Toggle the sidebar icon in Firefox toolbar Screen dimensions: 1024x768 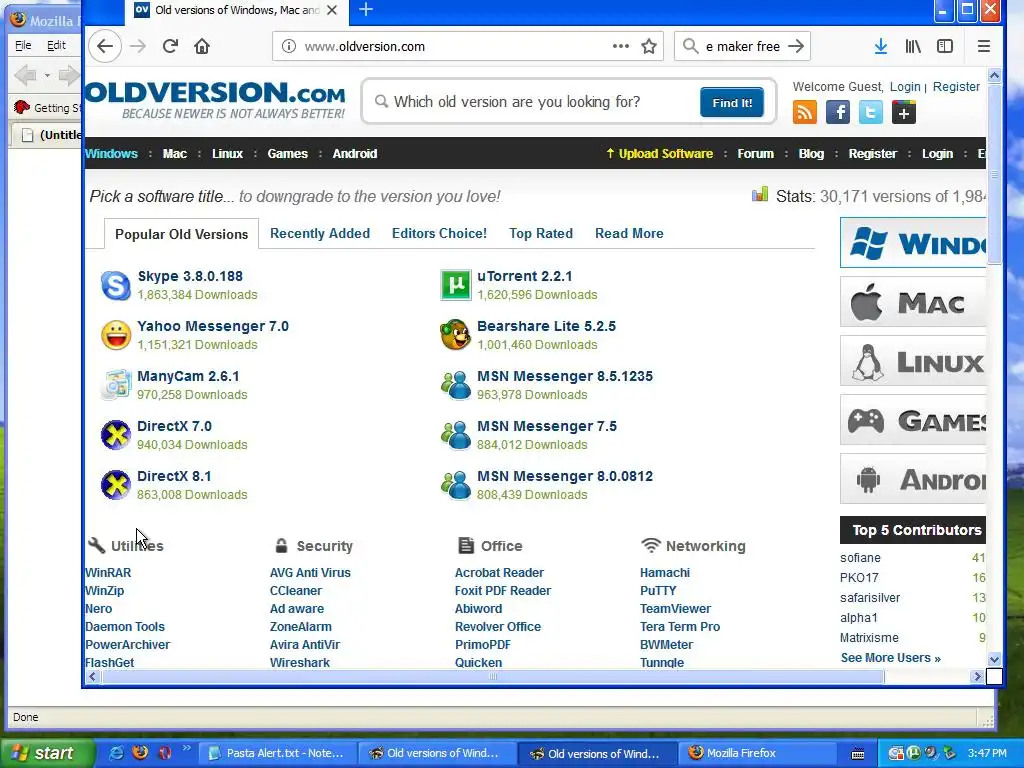(945, 46)
